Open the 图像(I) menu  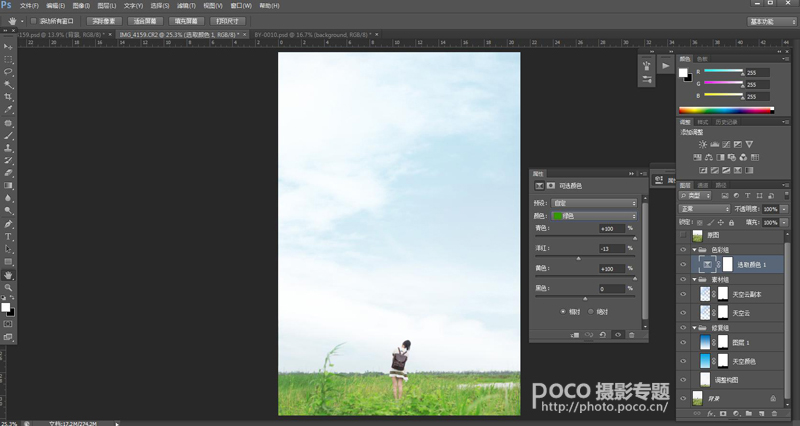[x=81, y=6]
